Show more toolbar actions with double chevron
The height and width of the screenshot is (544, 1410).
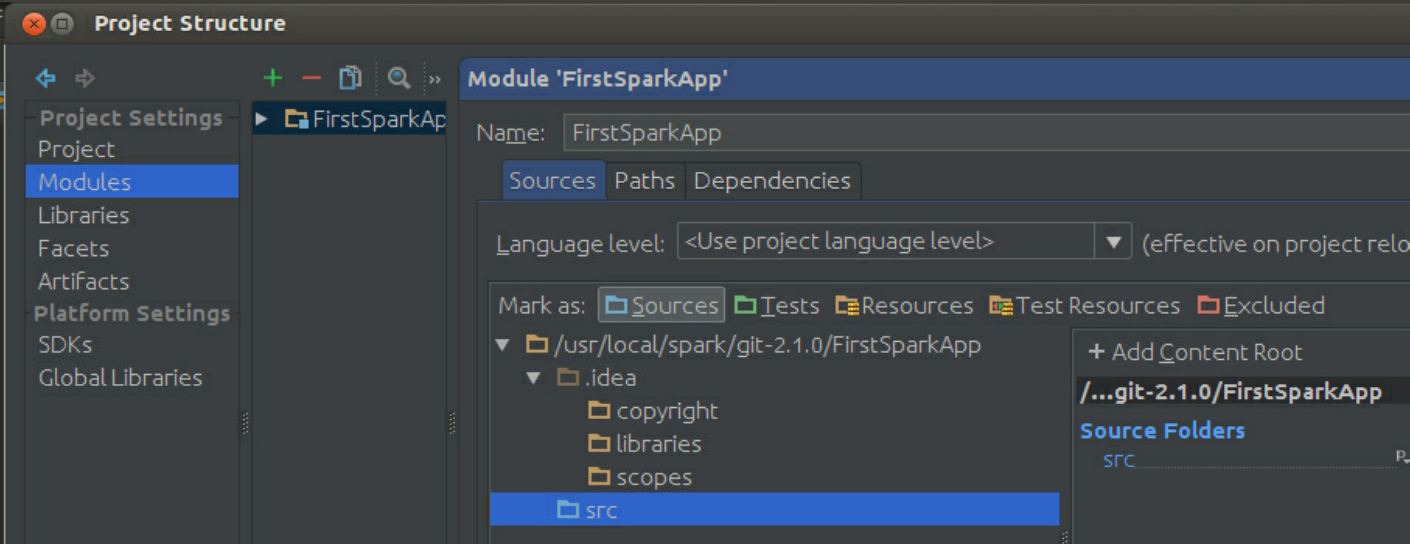tap(435, 79)
